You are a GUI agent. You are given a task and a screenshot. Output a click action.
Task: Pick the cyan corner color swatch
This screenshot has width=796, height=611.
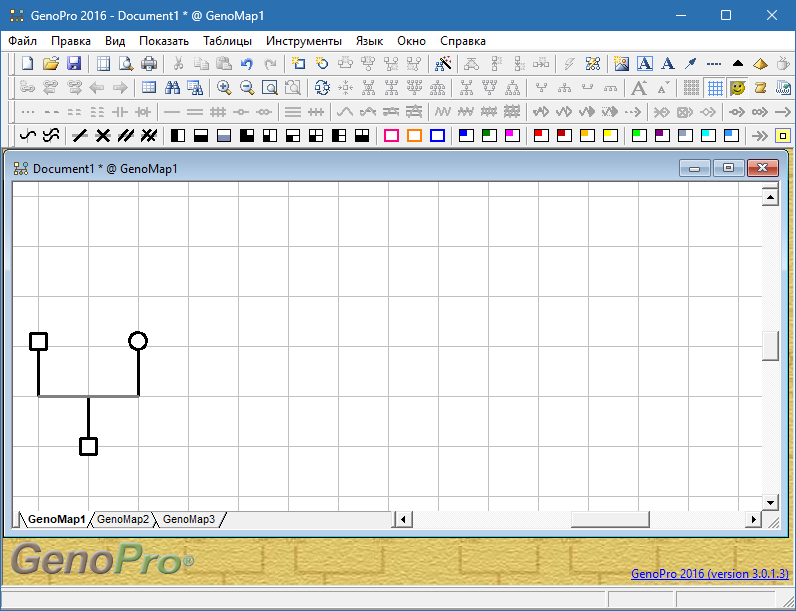pos(708,135)
